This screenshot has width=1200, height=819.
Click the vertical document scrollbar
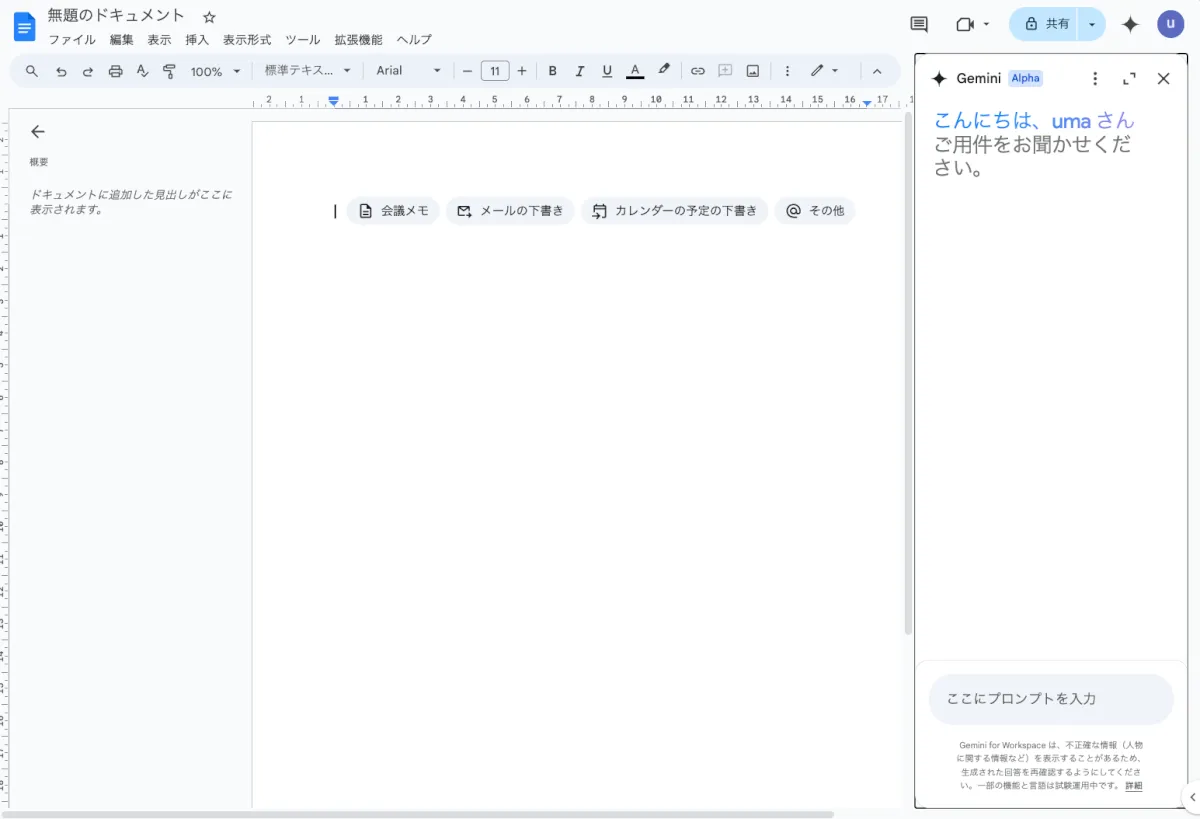908,375
